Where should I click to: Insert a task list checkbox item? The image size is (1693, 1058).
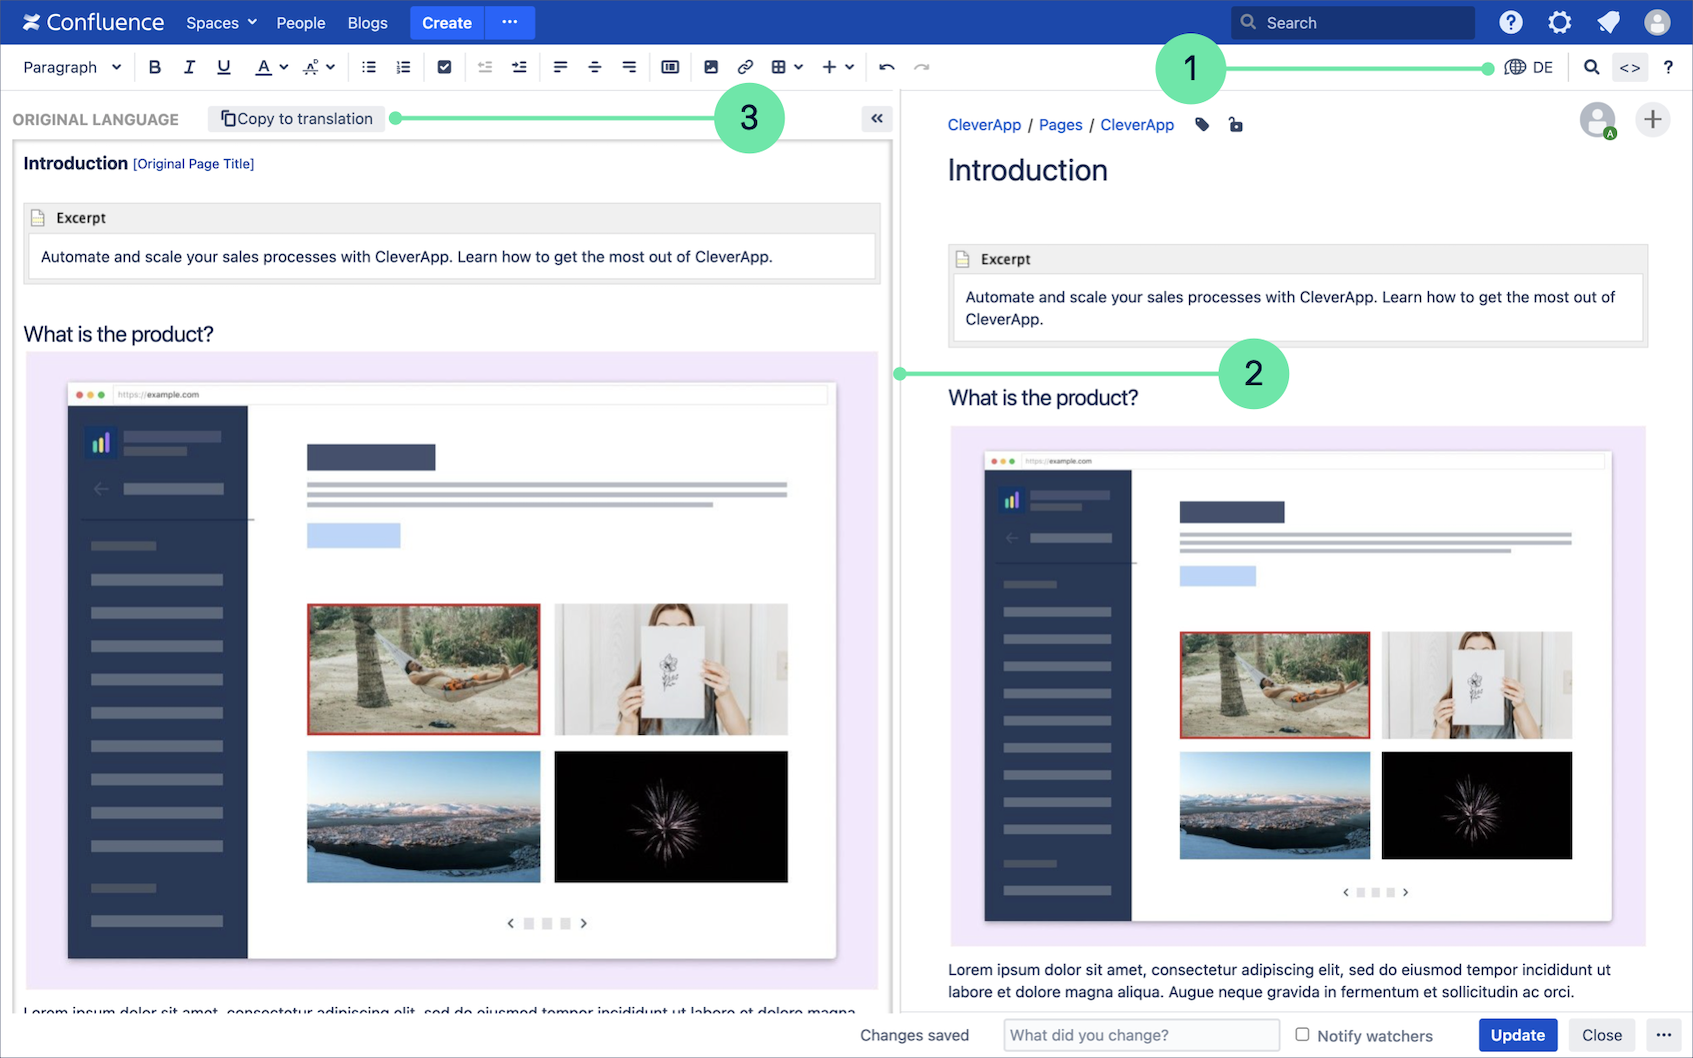(445, 67)
